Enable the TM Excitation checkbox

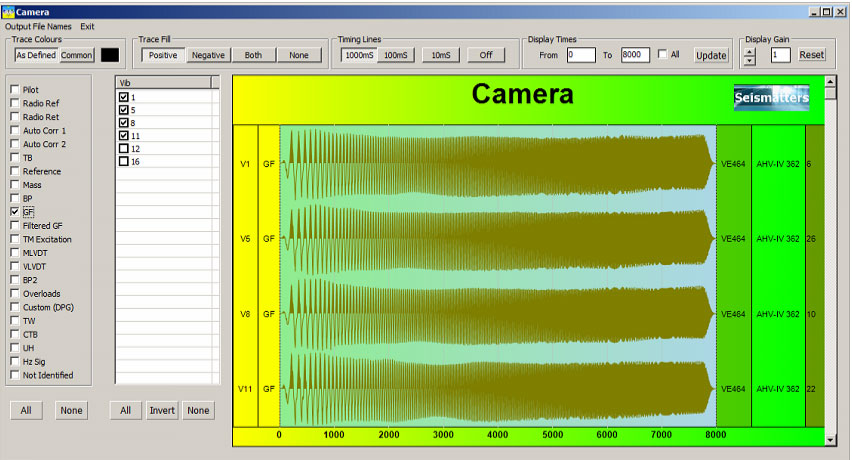(15, 239)
